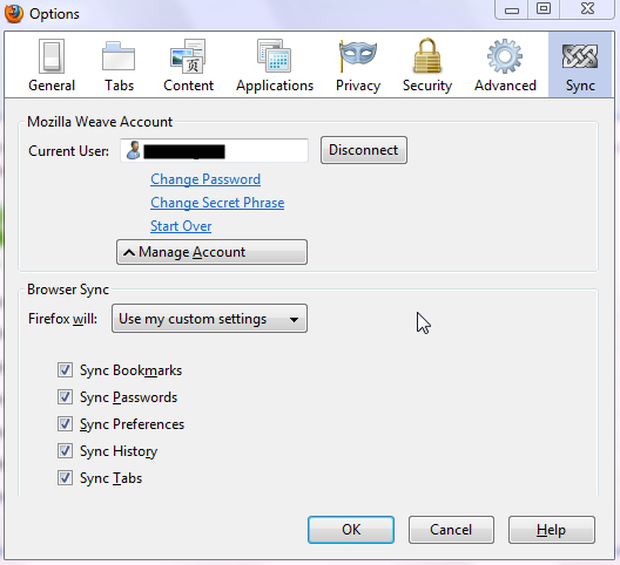
Task: Uncheck the Sync Preferences checkbox
Action: coord(65,424)
